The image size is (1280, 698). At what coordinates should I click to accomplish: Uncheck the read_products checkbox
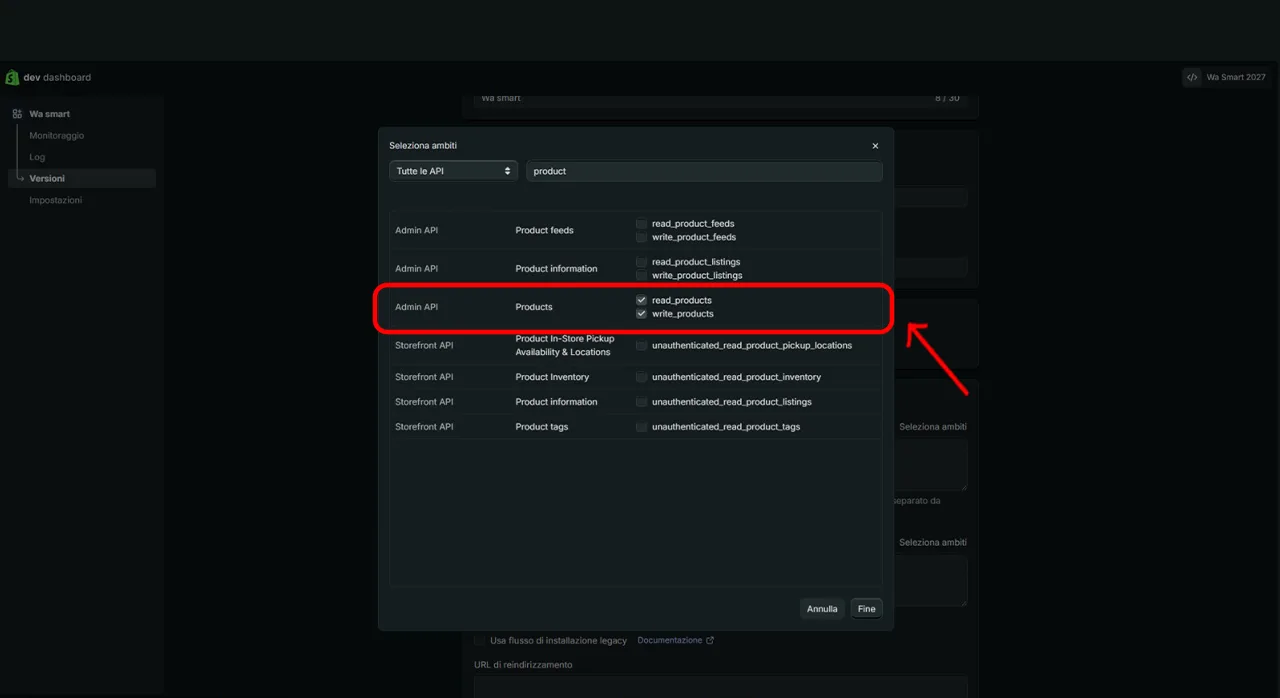pos(641,300)
